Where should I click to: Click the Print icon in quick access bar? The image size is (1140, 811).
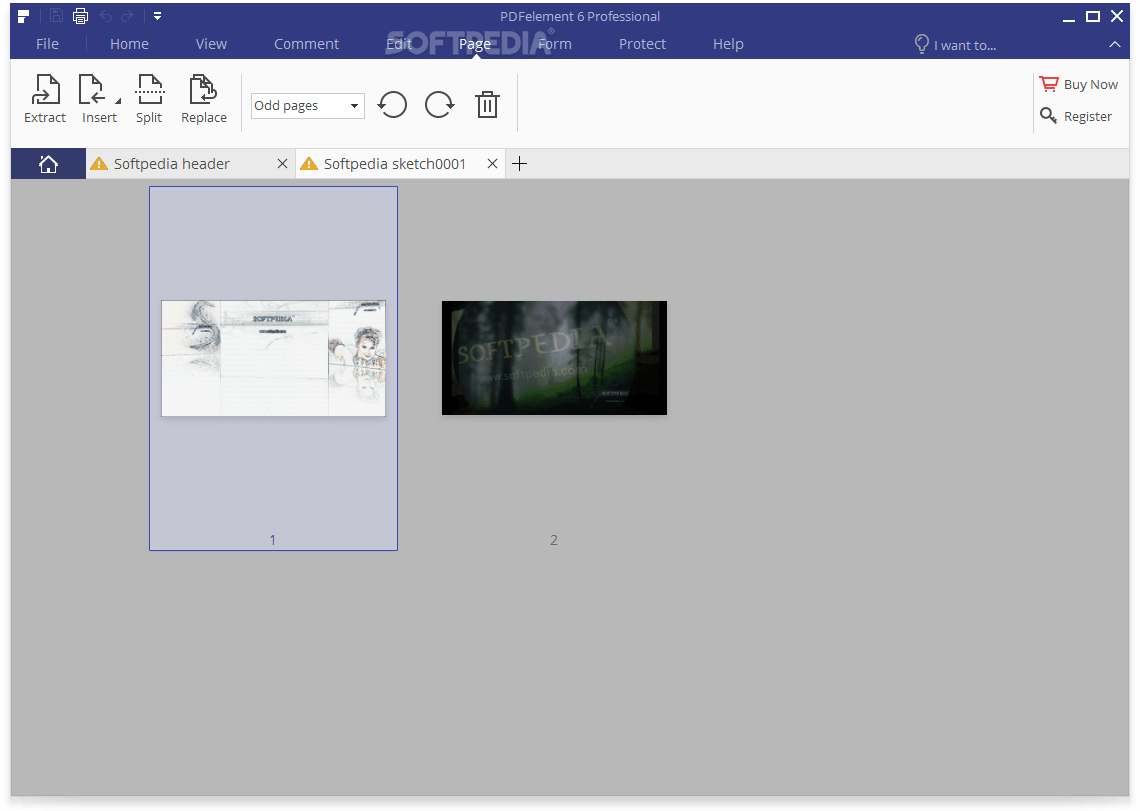point(80,16)
